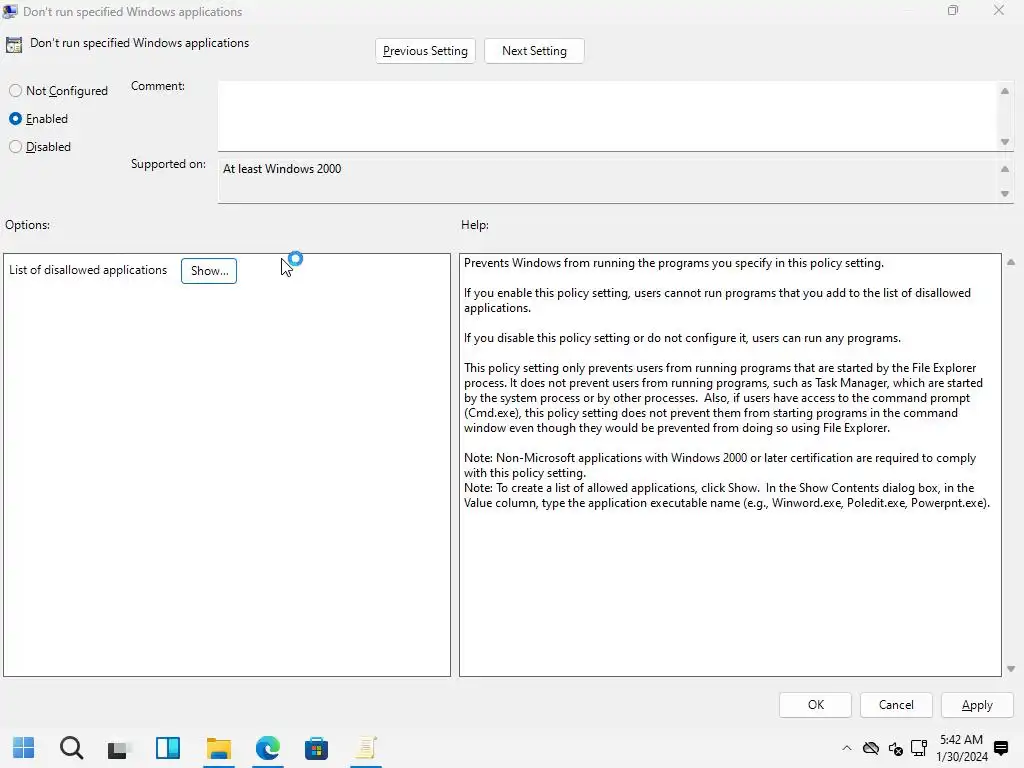This screenshot has height=768, width=1024.
Task: Open Task View from taskbar
Action: 120,748
